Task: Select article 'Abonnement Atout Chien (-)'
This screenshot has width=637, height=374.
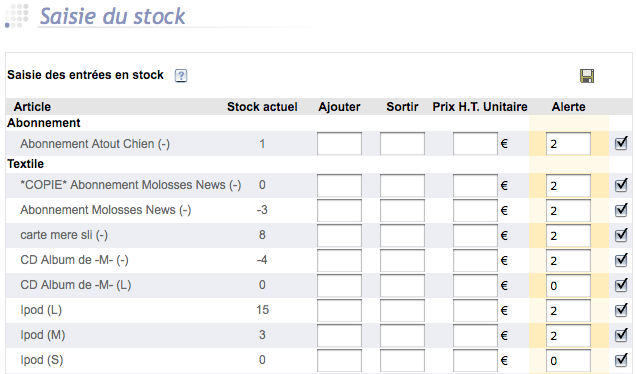Action: click(x=95, y=144)
